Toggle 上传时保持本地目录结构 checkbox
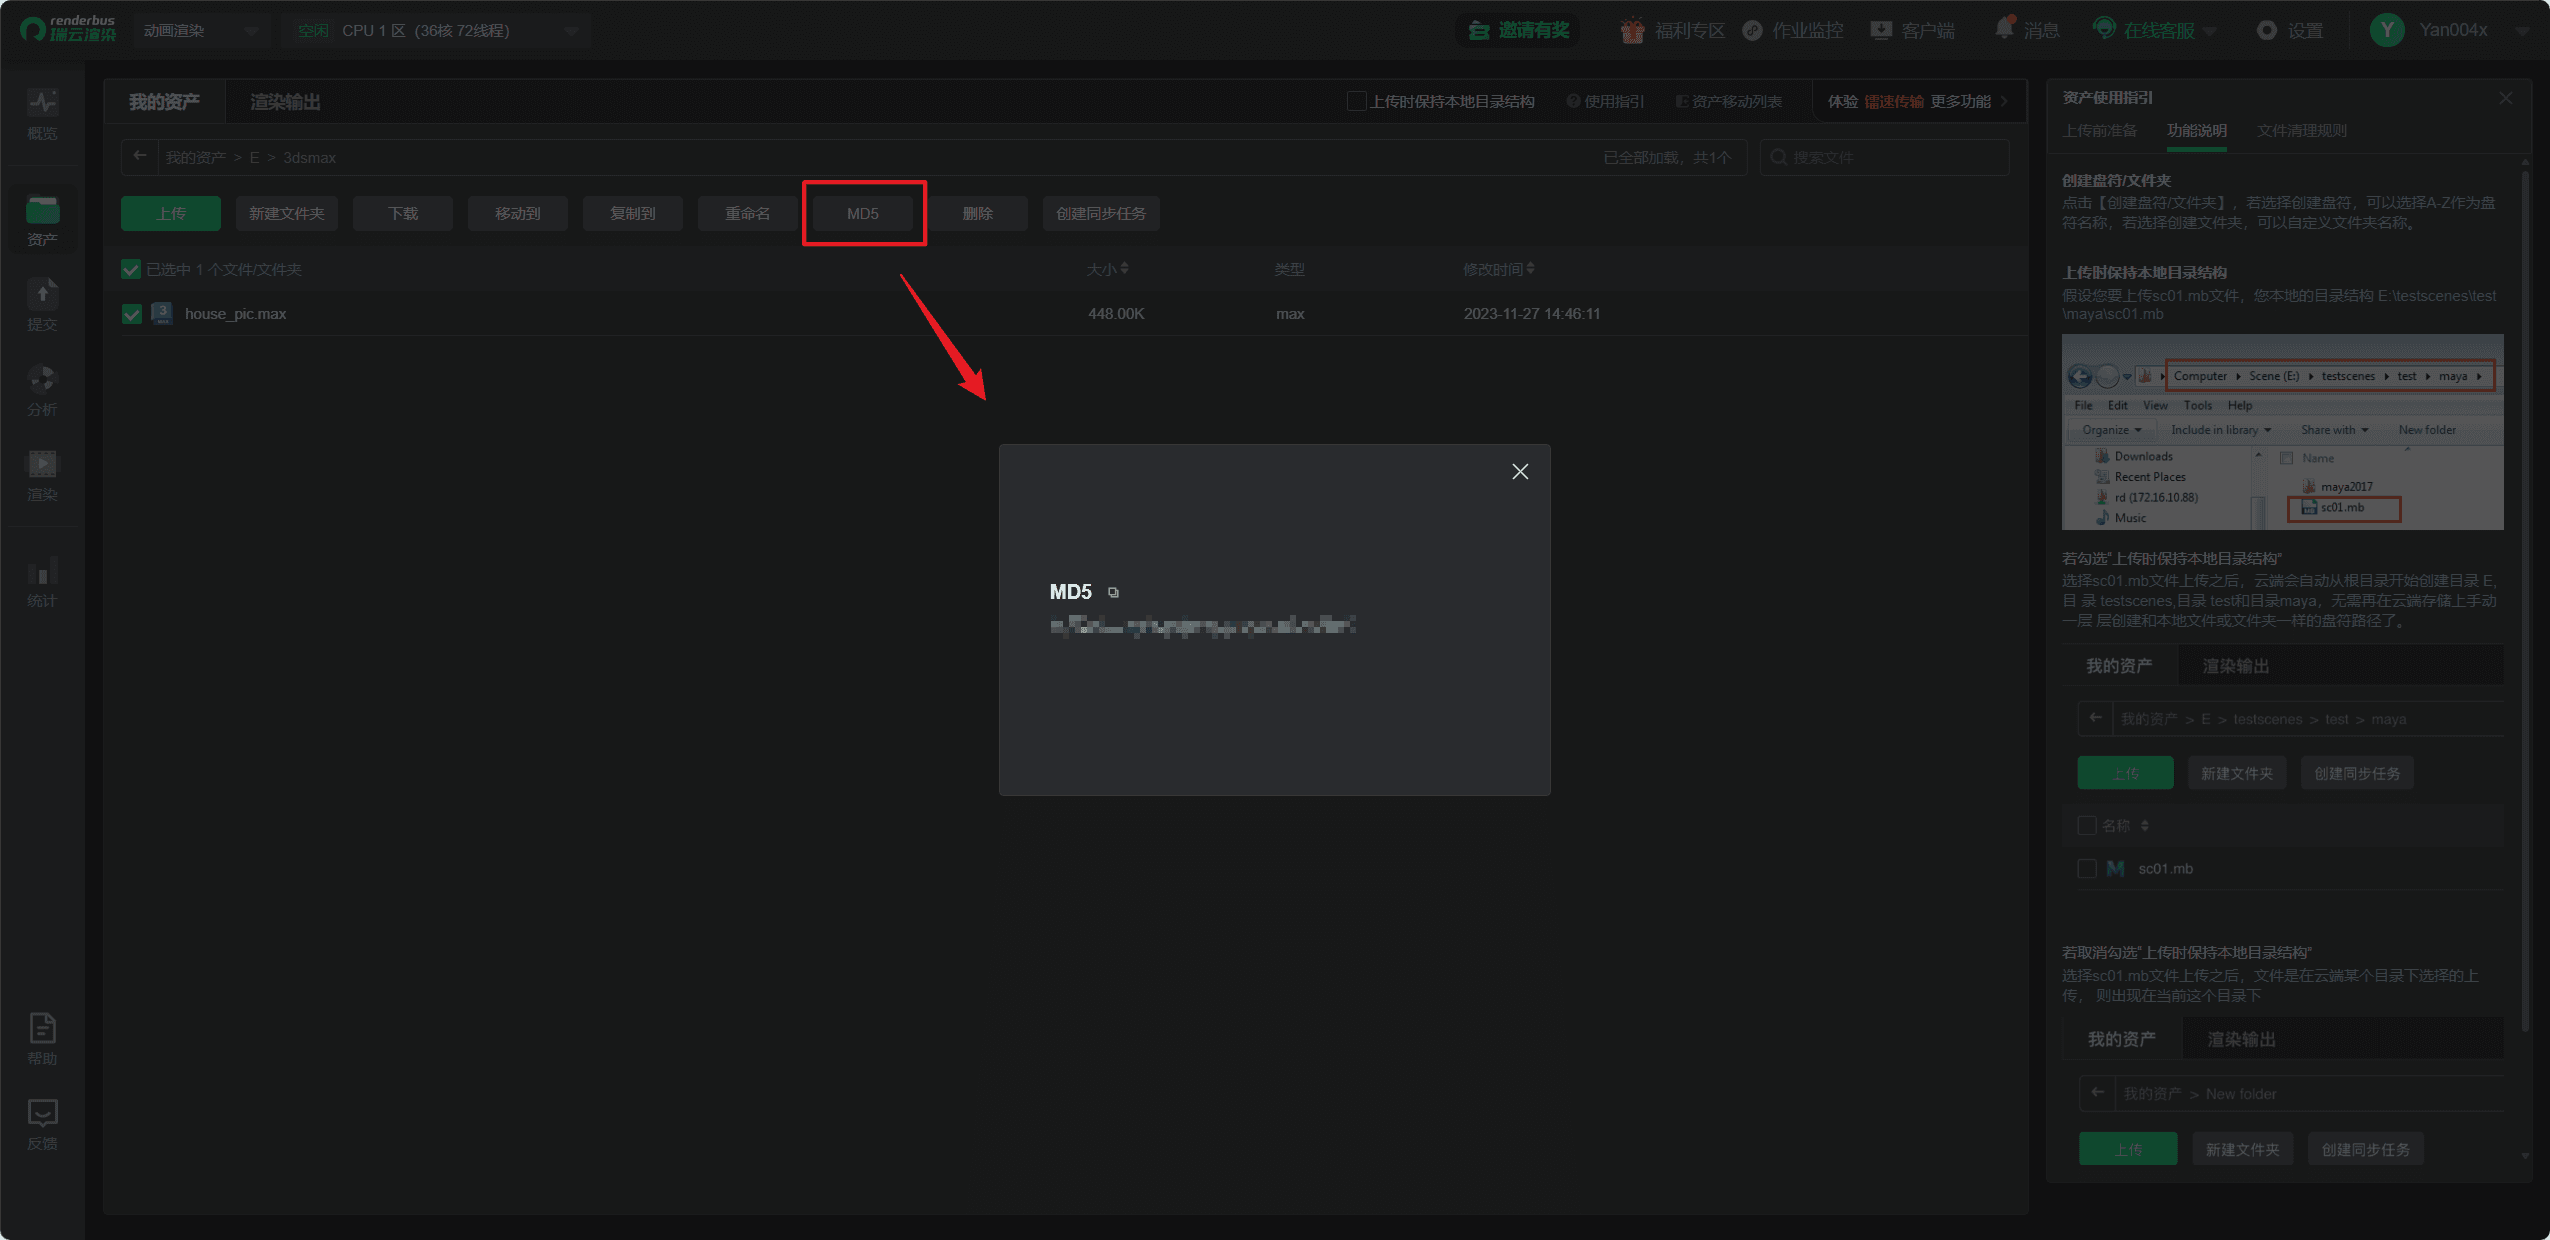Viewport: 2550px width, 1240px height. tap(1356, 100)
